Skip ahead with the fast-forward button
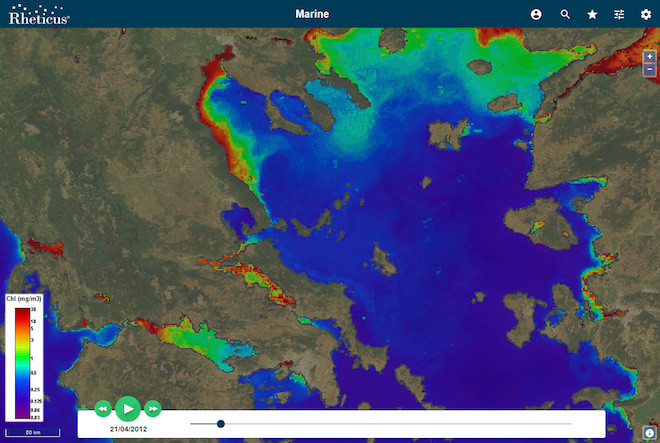 153,408
